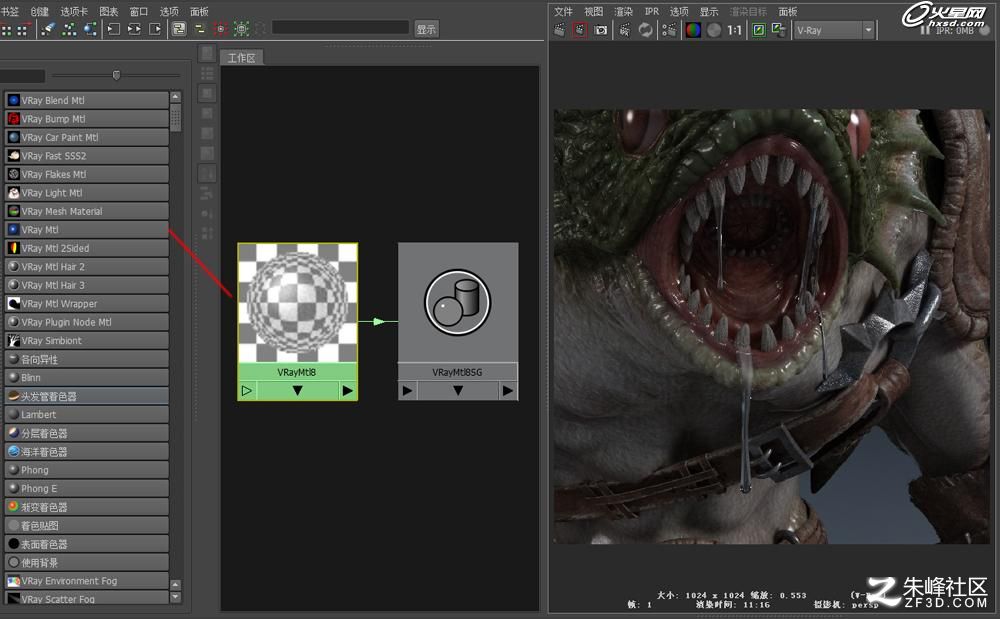Click the Hypershade toolbar text input field
This screenshot has height=619, width=1000.
click(x=341, y=27)
